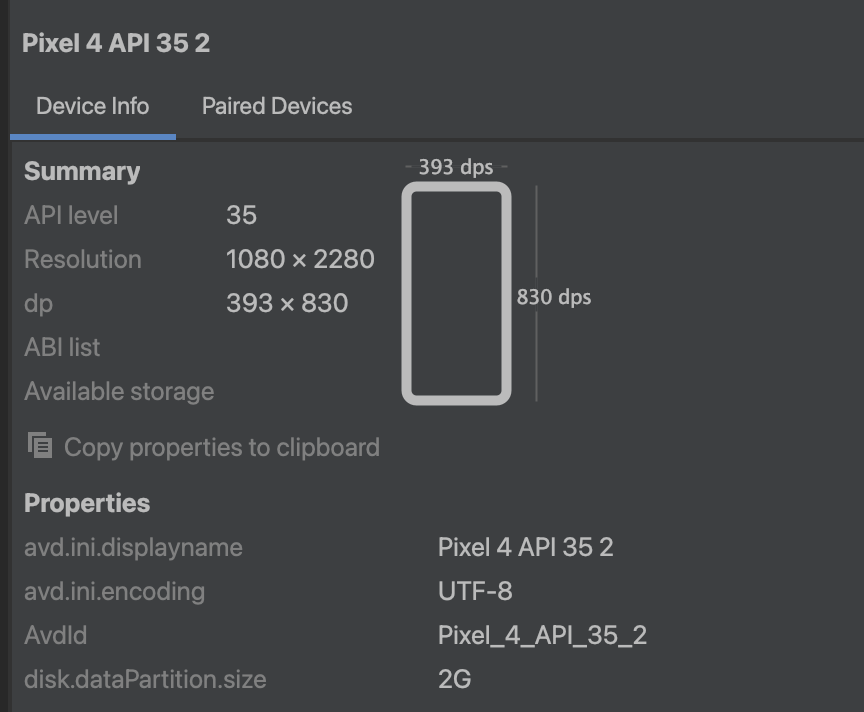Image resolution: width=864 pixels, height=712 pixels.
Task: Click the device screen preview outline
Action: (x=457, y=293)
